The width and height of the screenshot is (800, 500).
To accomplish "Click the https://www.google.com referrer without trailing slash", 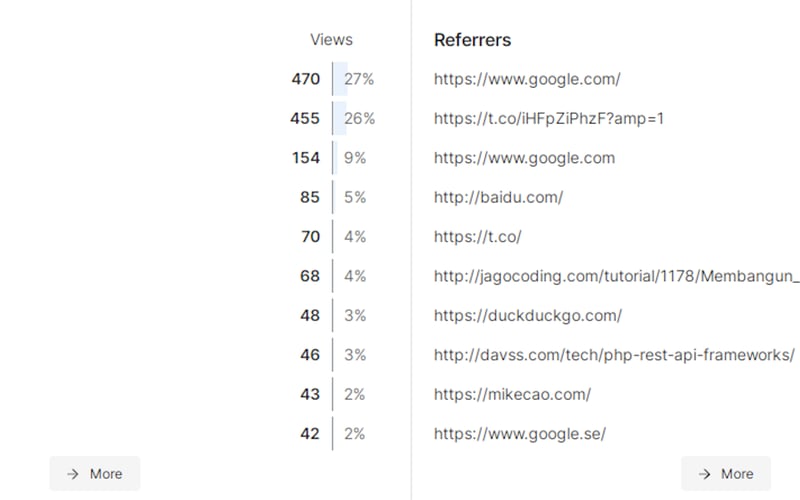I will pyautogui.click(x=524, y=158).
